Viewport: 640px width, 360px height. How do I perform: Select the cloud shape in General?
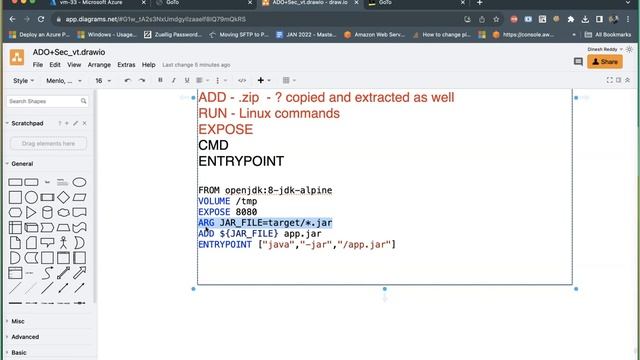point(63,213)
